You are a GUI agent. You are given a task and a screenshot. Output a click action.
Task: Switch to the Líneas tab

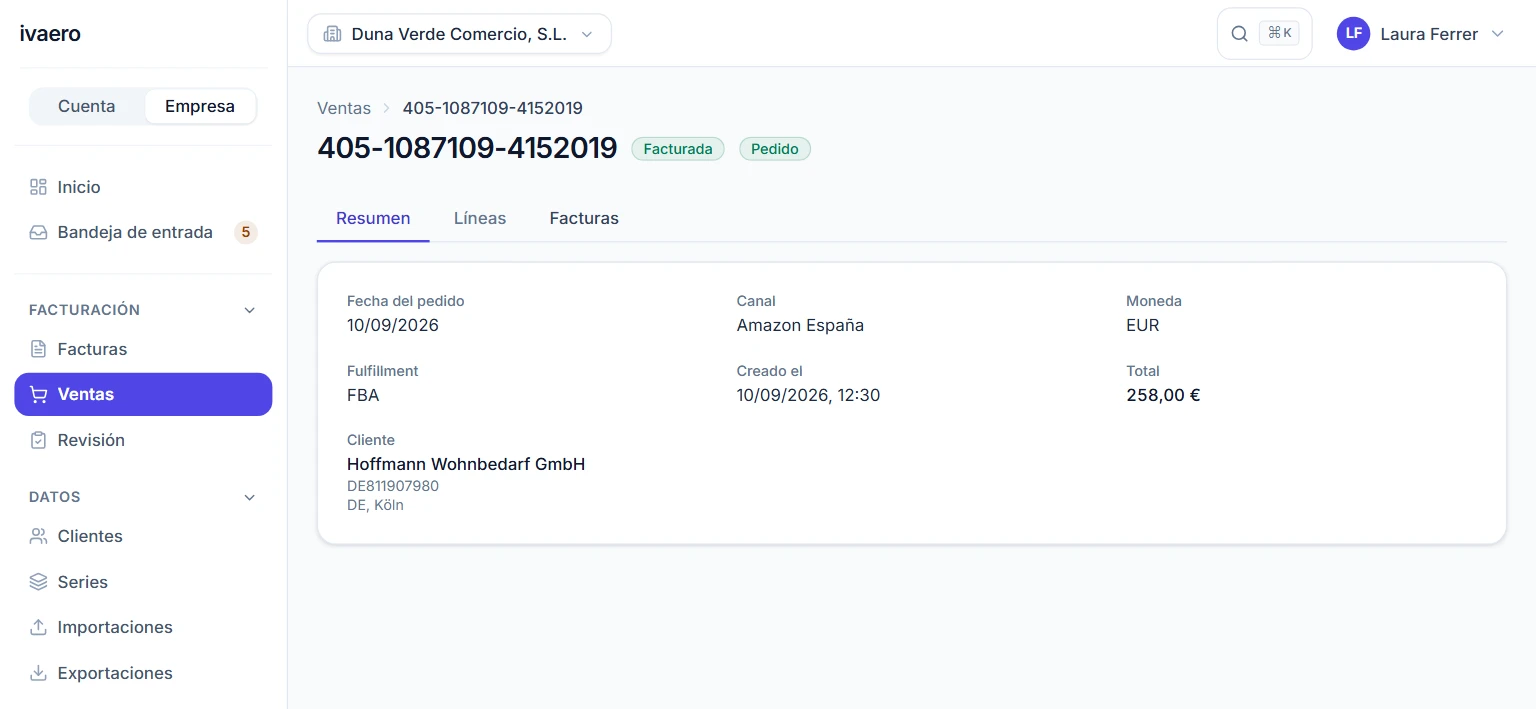[480, 218]
